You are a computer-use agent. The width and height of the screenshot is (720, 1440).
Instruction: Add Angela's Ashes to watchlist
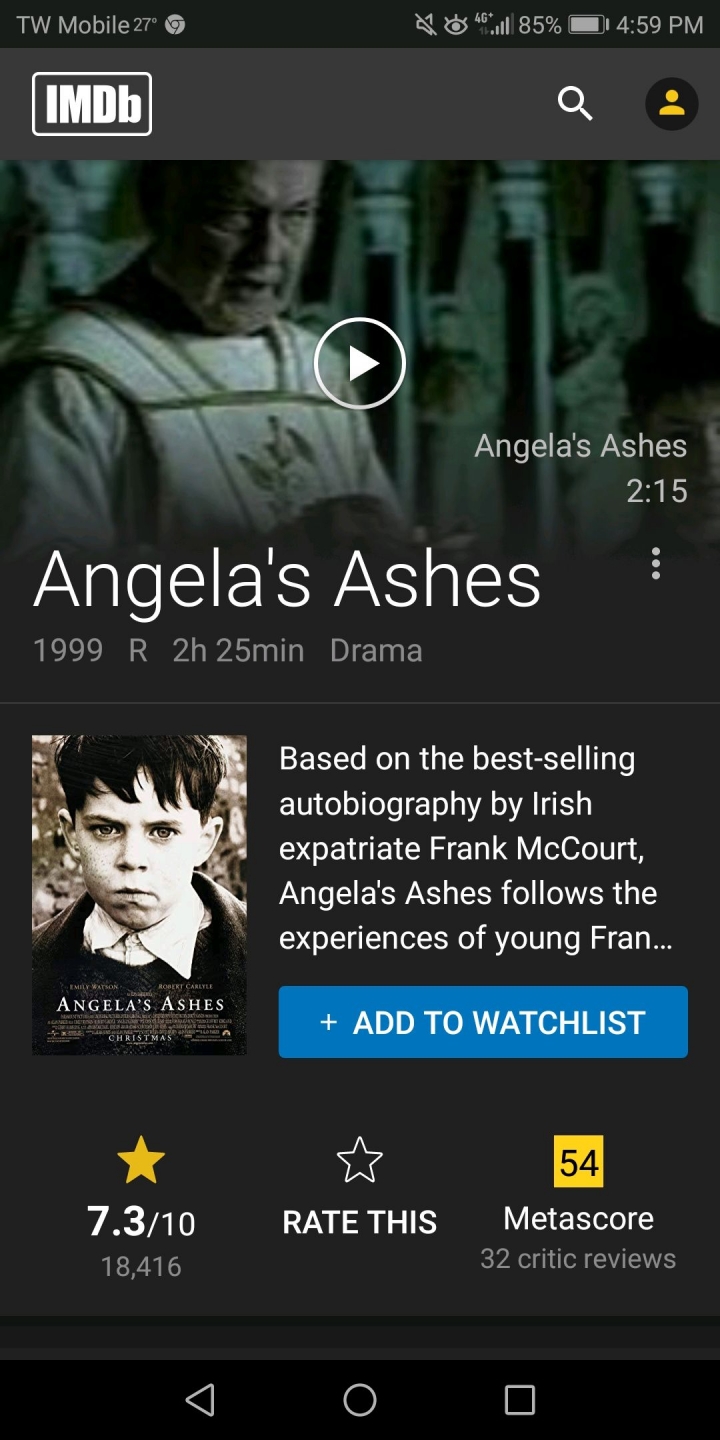pos(483,1022)
